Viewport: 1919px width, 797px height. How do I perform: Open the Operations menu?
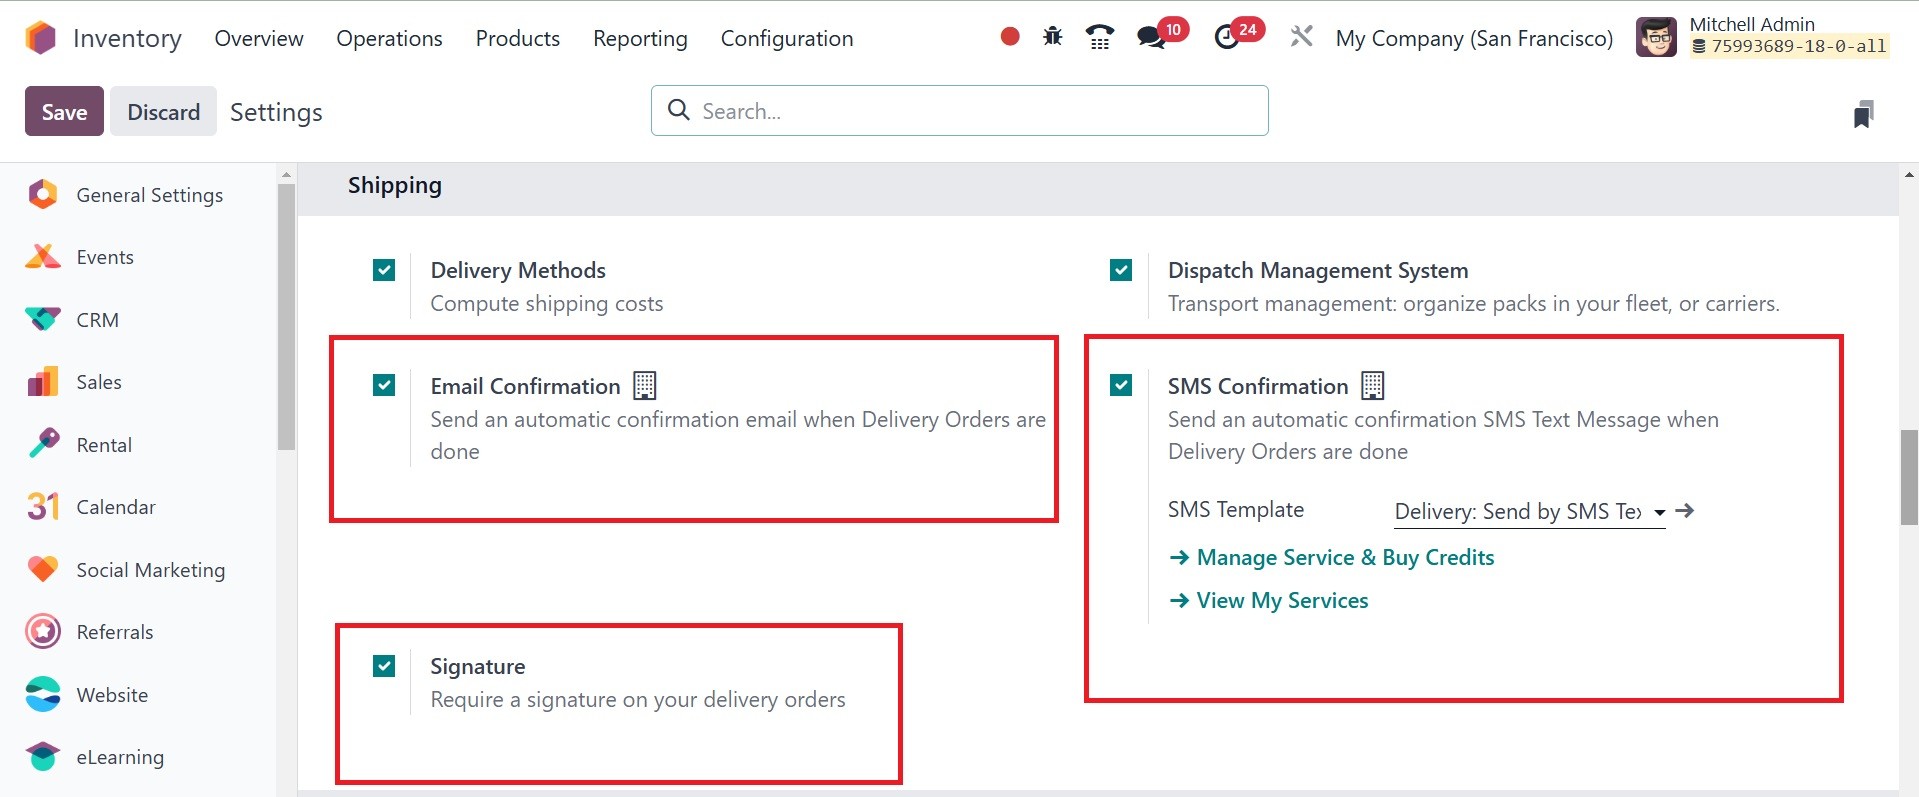coord(389,38)
